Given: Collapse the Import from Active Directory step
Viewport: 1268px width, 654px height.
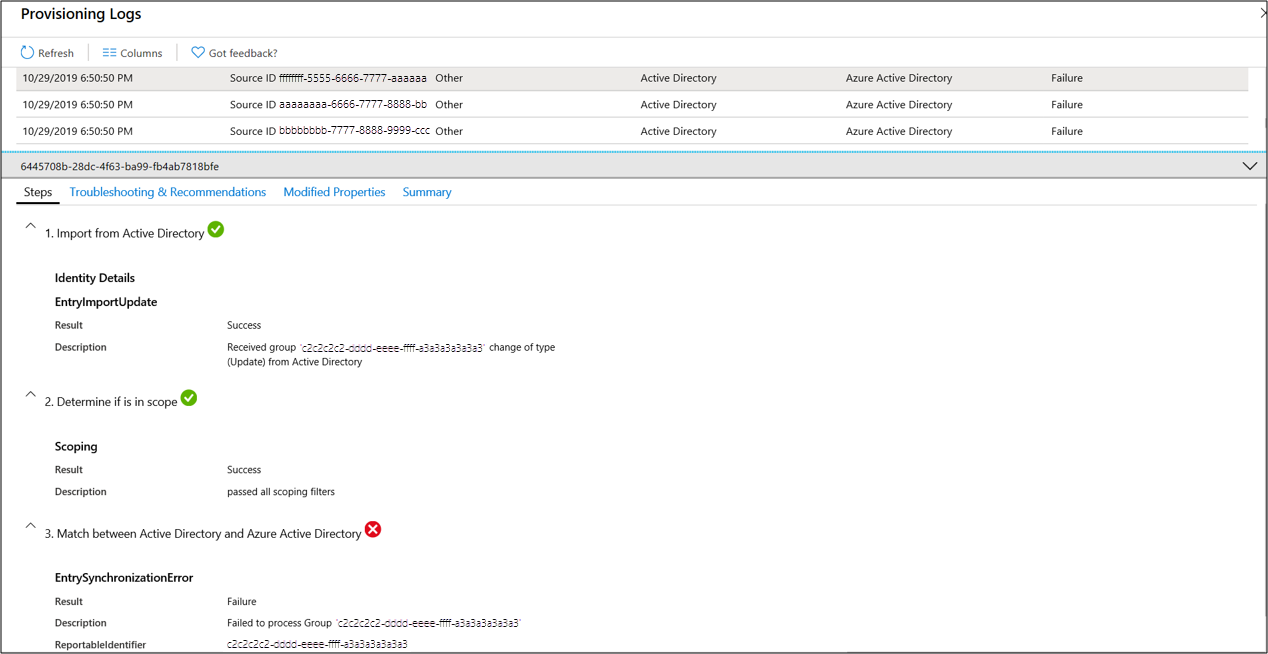Looking at the screenshot, I should pos(30,227).
